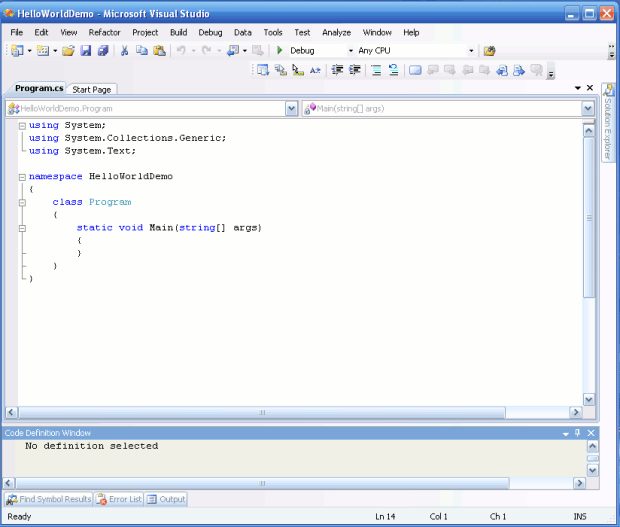Click the editor horizontal scrollbar right arrow

(576, 412)
